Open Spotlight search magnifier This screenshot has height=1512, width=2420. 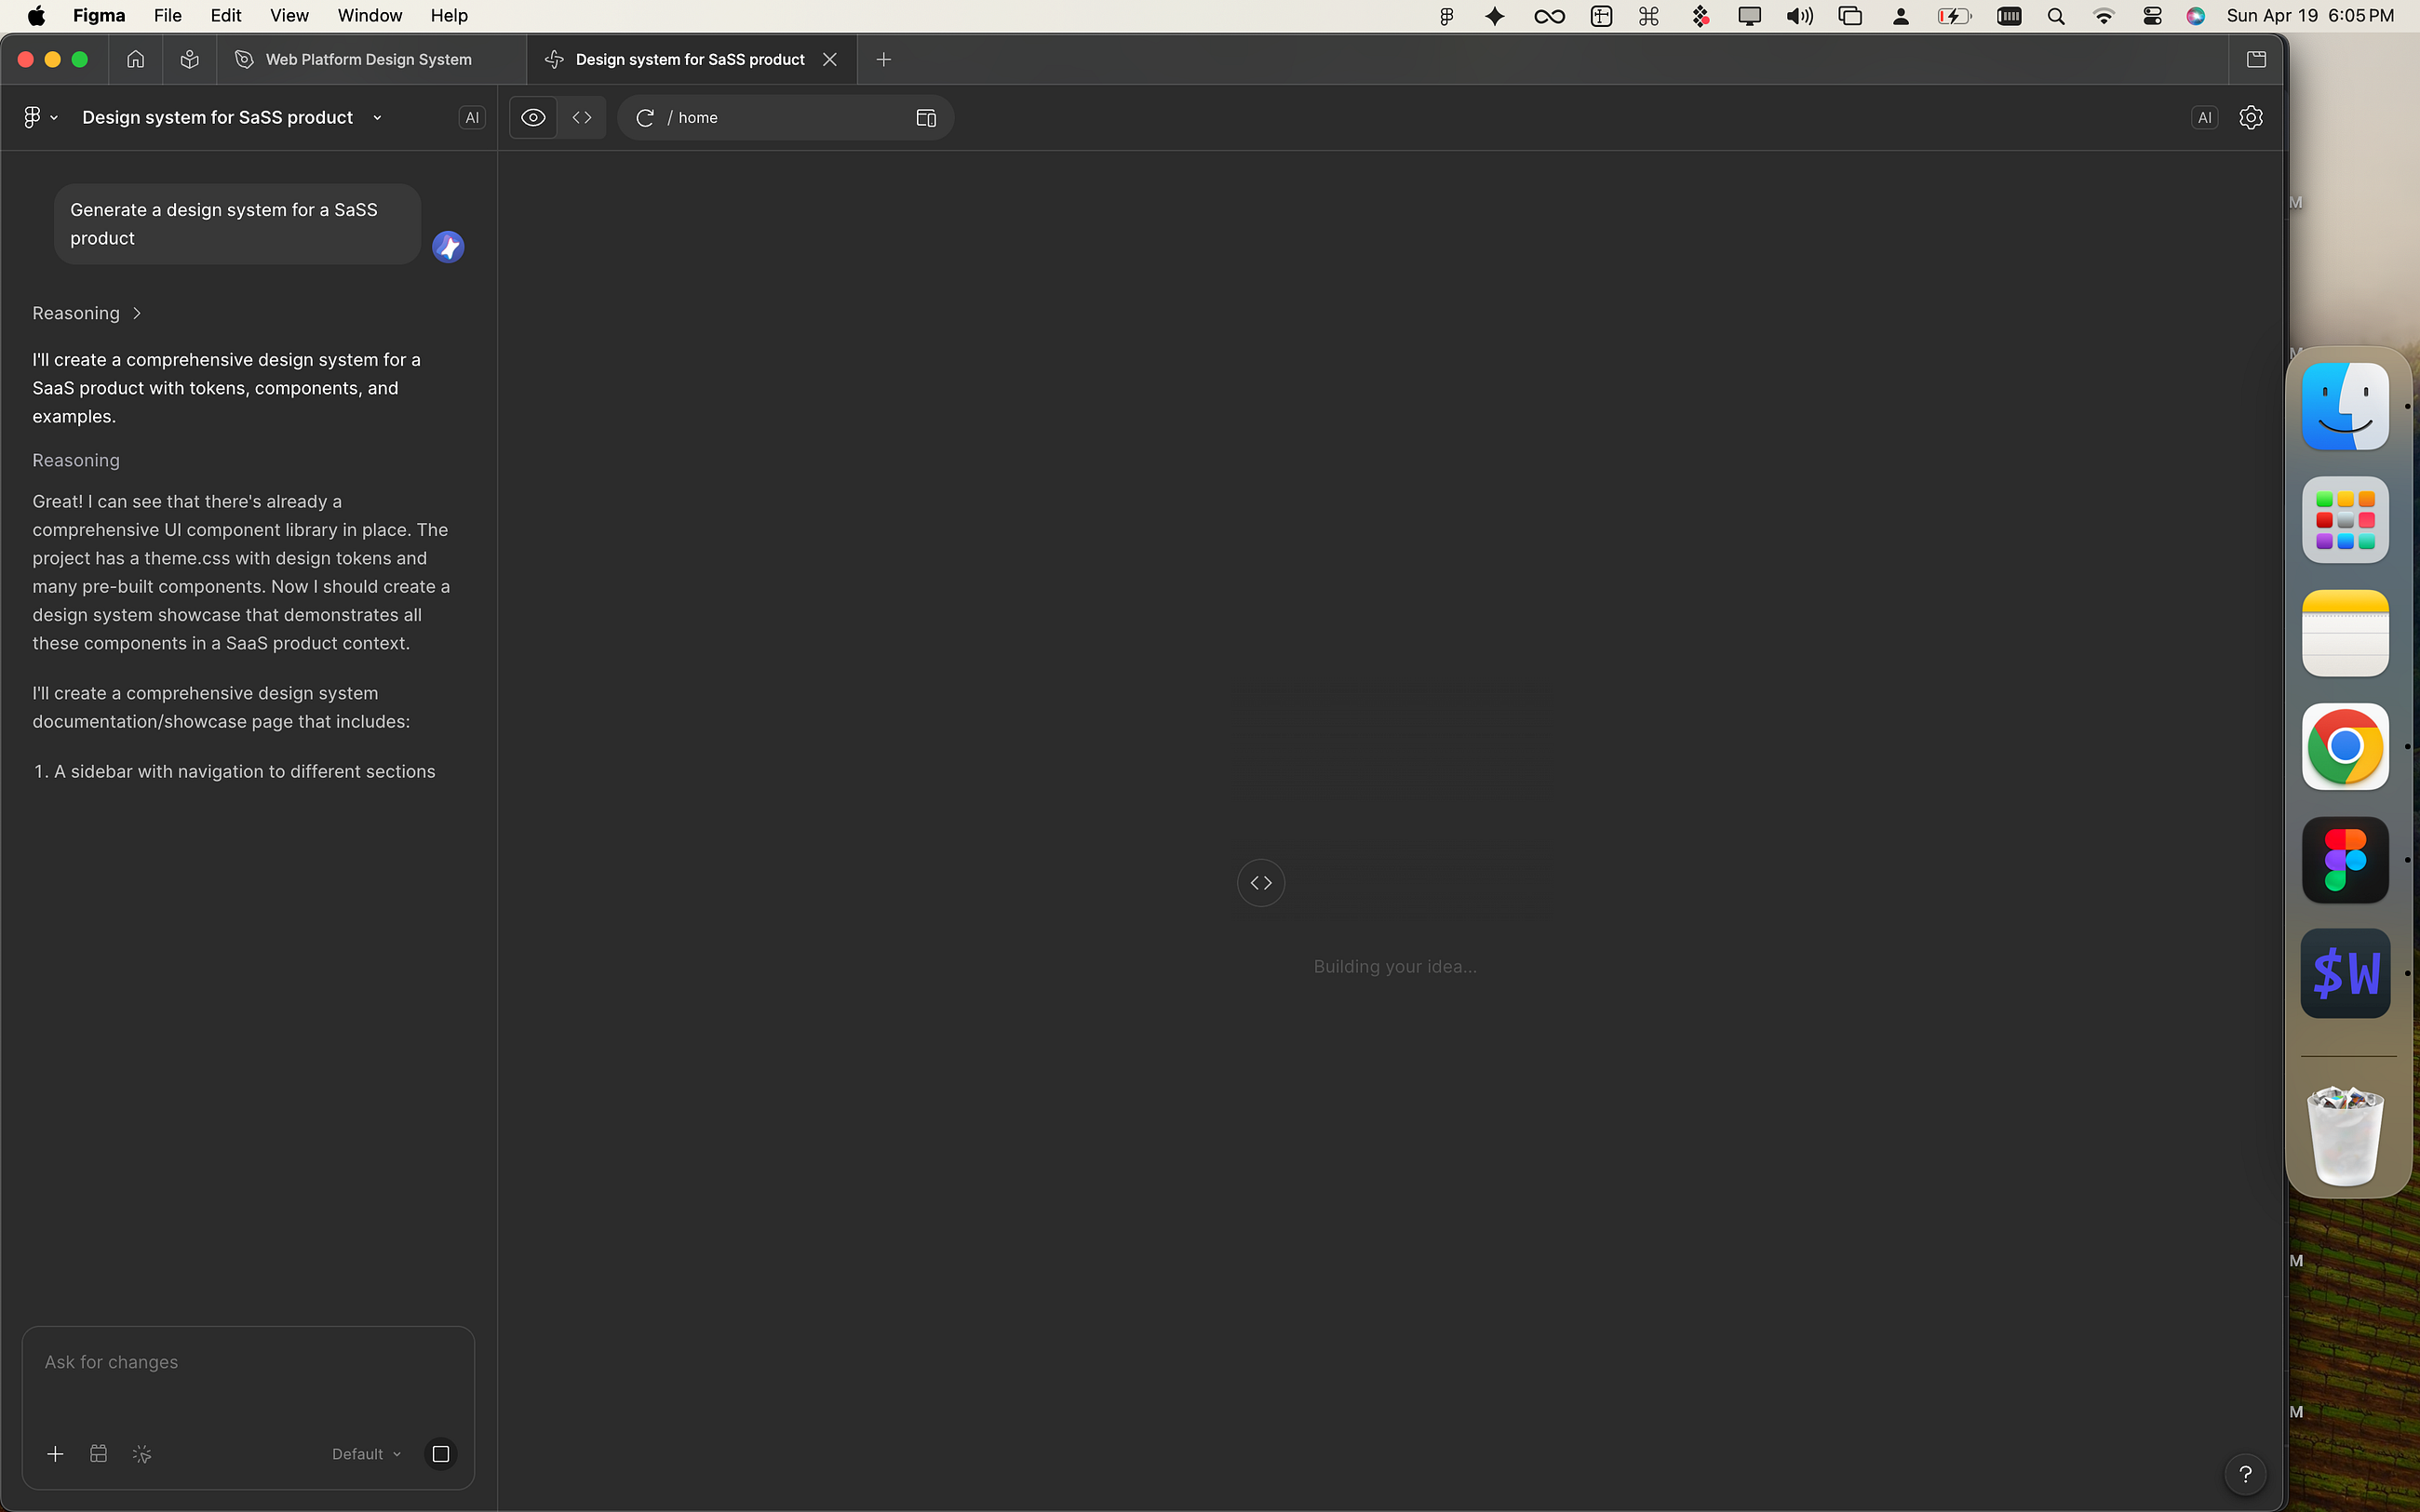click(2056, 15)
